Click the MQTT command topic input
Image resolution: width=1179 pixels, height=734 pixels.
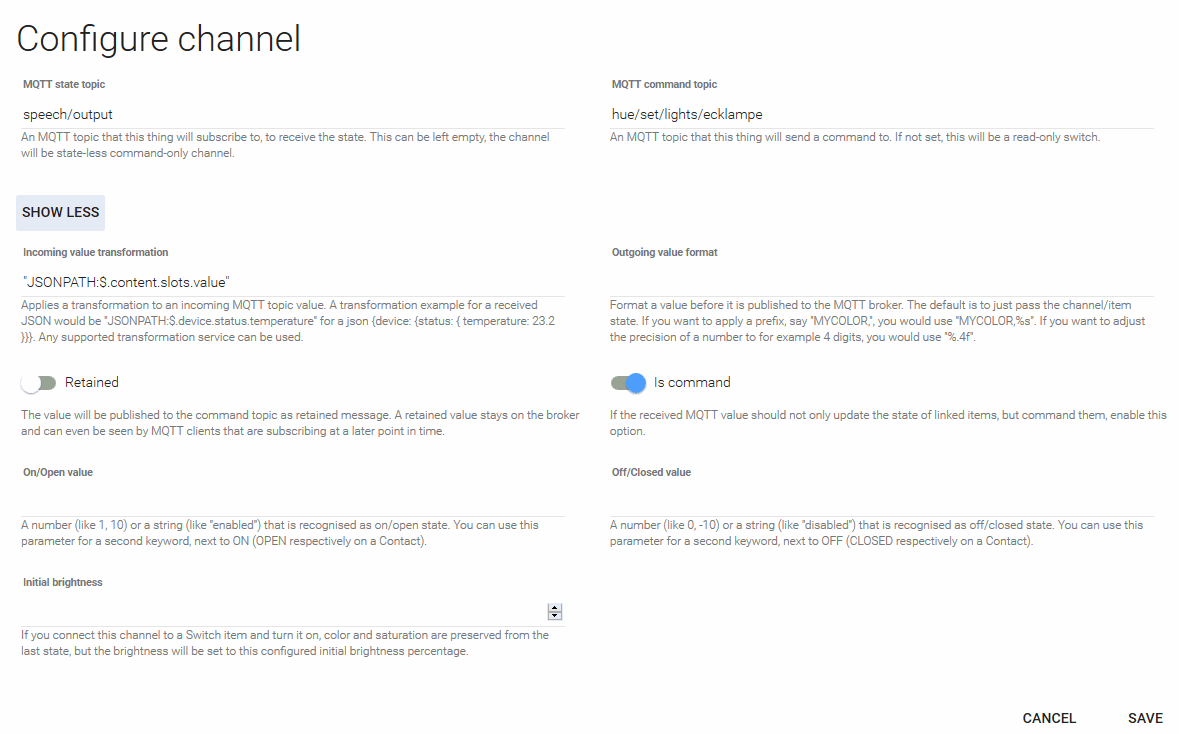tap(882, 115)
